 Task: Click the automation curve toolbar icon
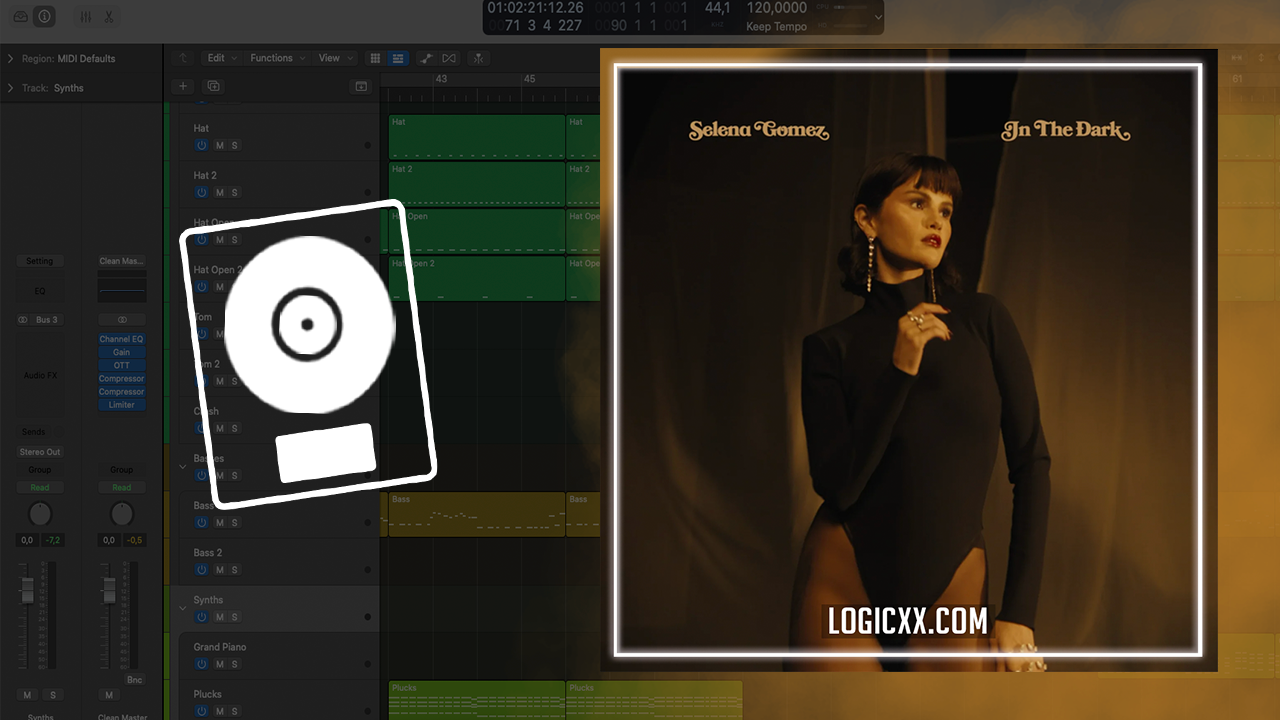[x=426, y=58]
